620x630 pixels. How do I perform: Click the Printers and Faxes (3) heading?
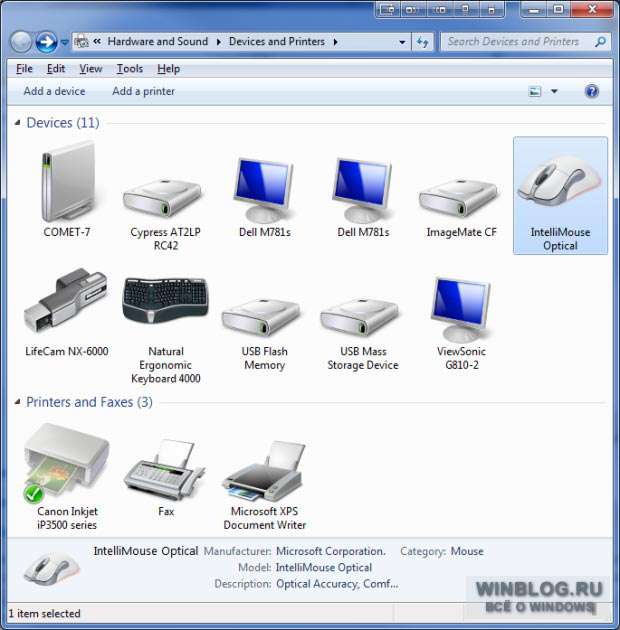89,402
